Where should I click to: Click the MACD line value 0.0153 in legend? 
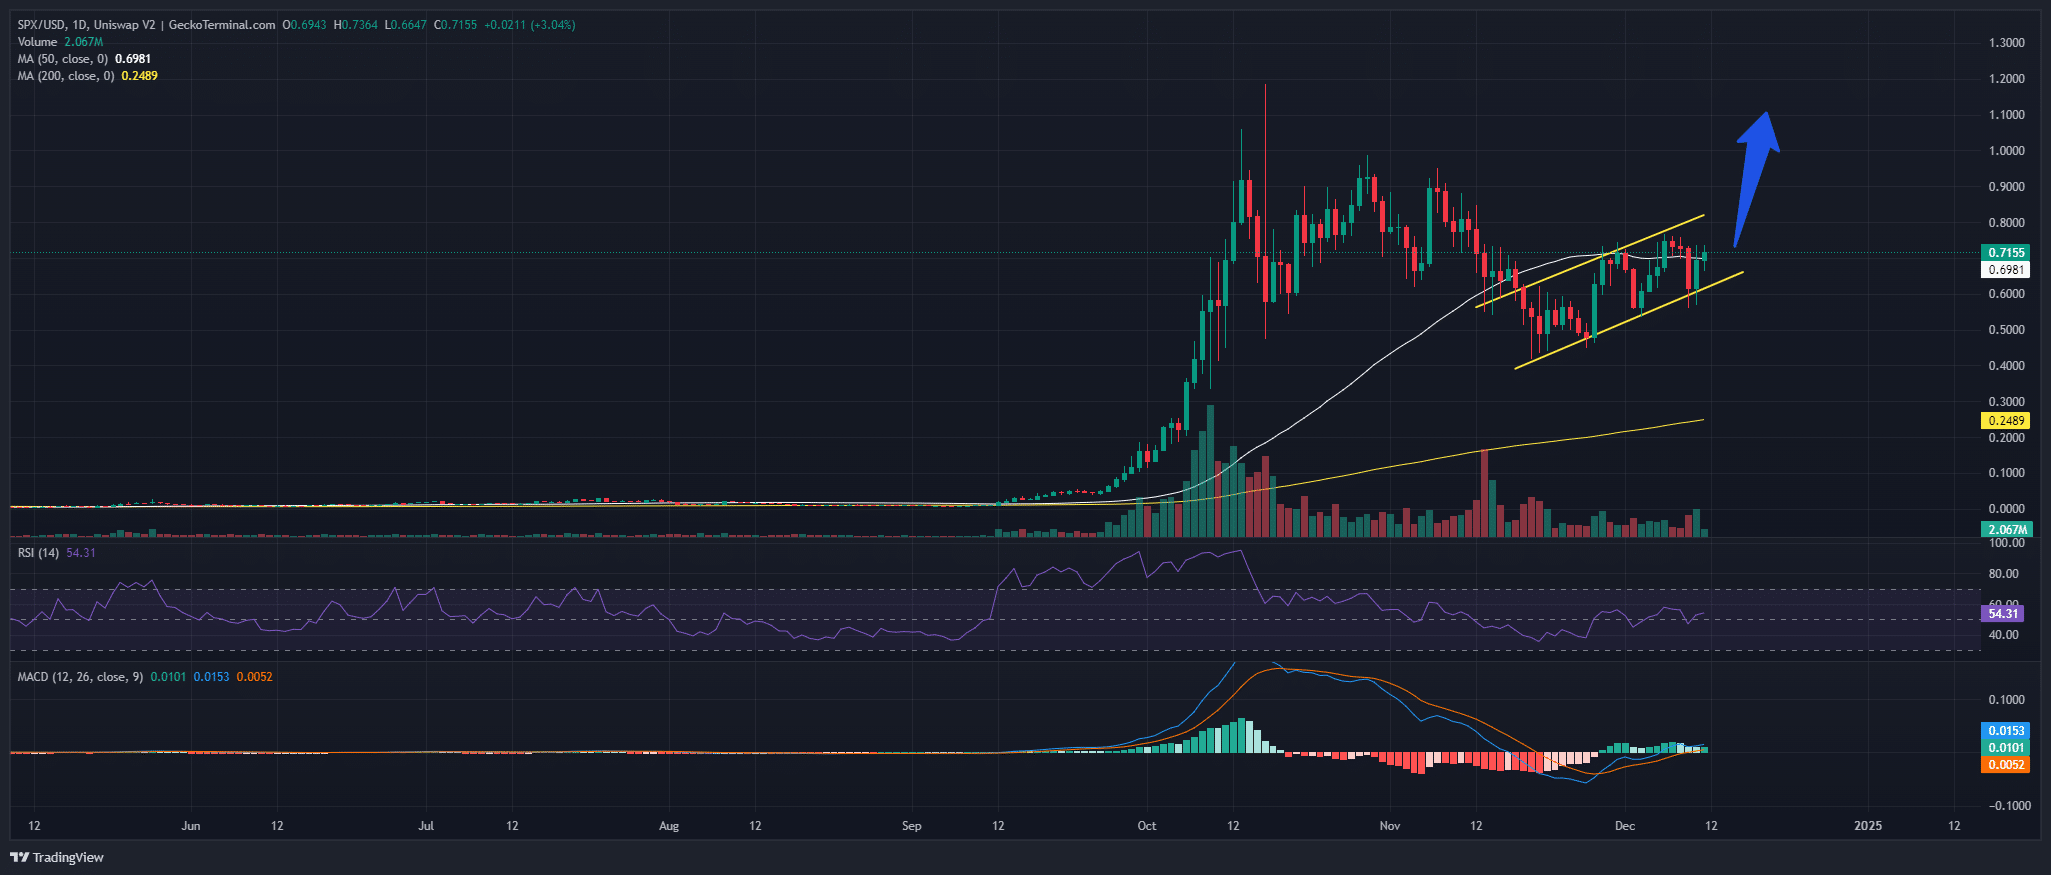pos(211,677)
